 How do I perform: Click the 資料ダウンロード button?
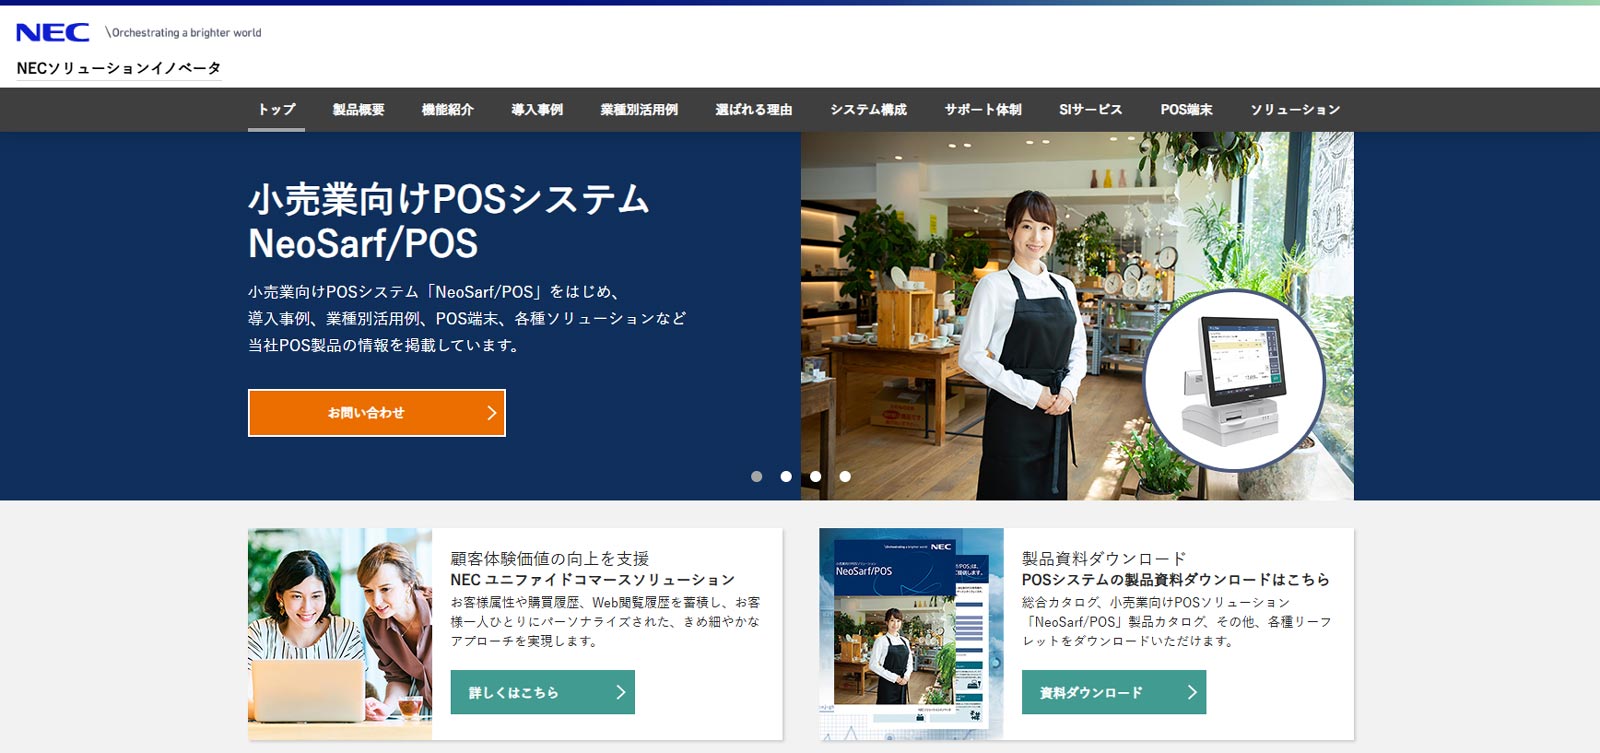click(1114, 692)
